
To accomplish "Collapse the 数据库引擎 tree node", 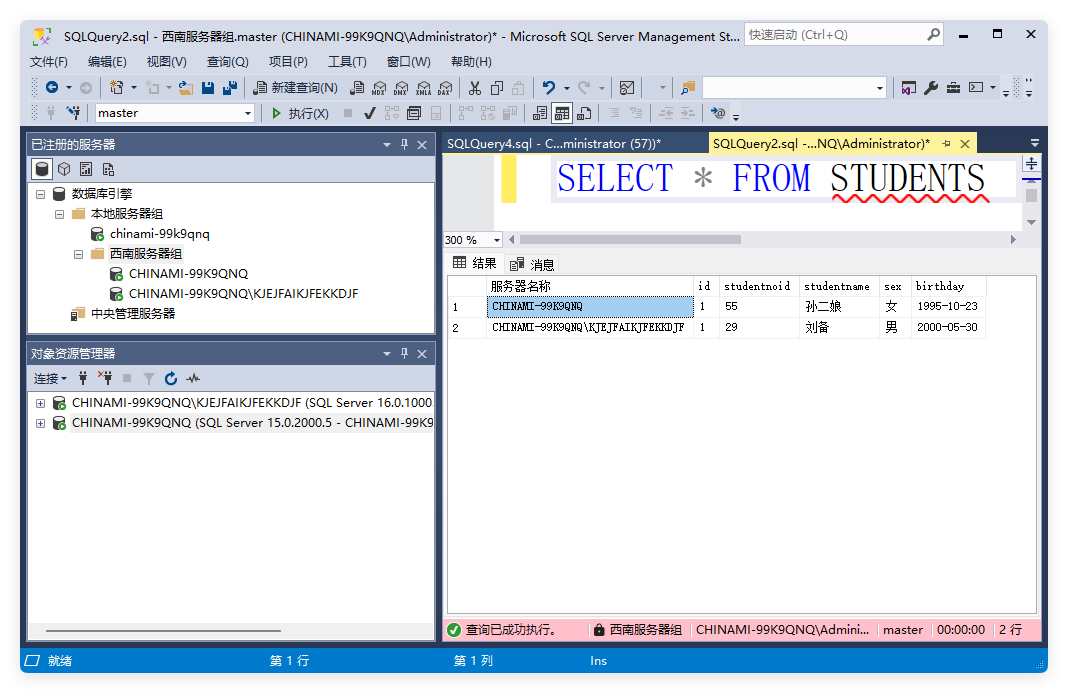I will (x=40, y=194).
